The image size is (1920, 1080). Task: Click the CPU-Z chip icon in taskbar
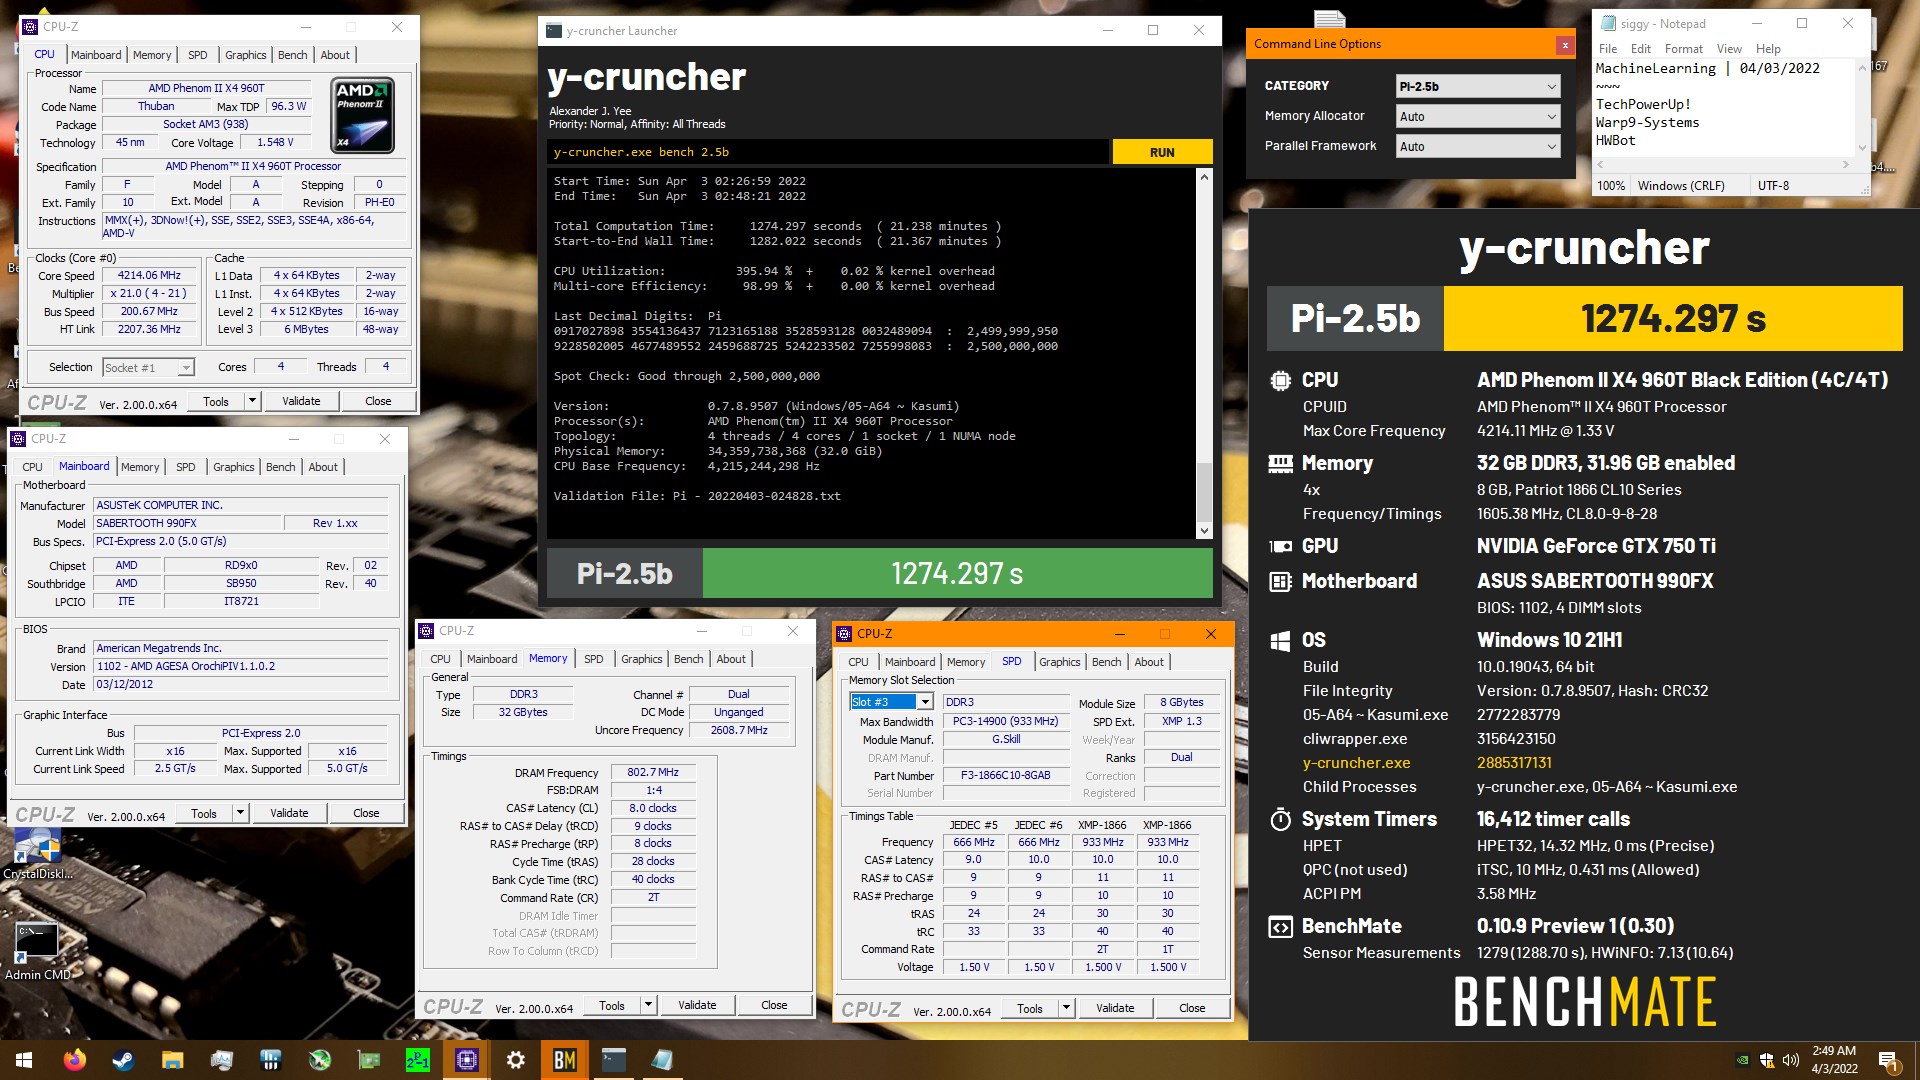click(x=467, y=1060)
